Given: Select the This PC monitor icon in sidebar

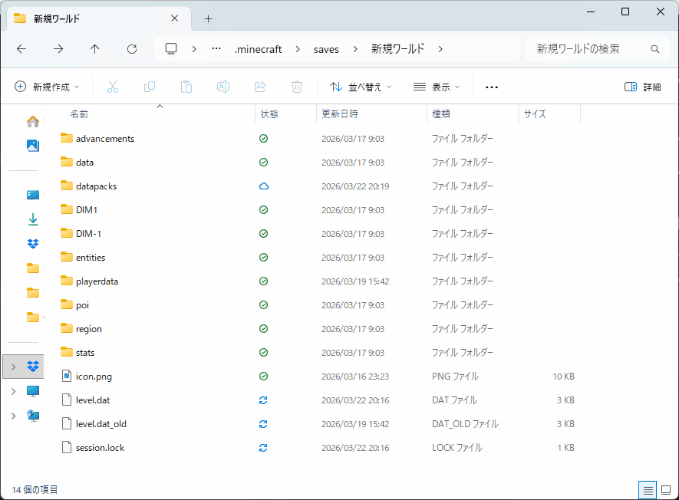Looking at the screenshot, I should 33,391.
